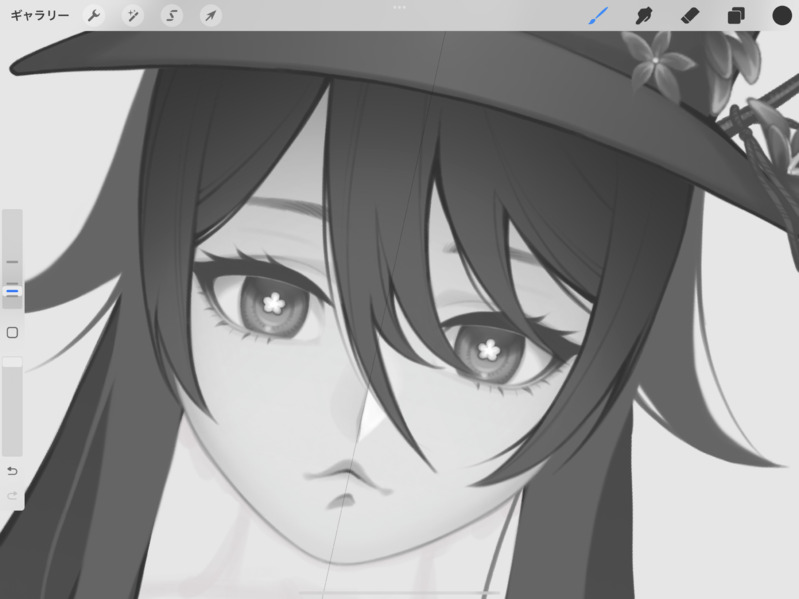Tap the three-dot multitasking handle at top
Image resolution: width=799 pixels, height=599 pixels.
point(400,7)
